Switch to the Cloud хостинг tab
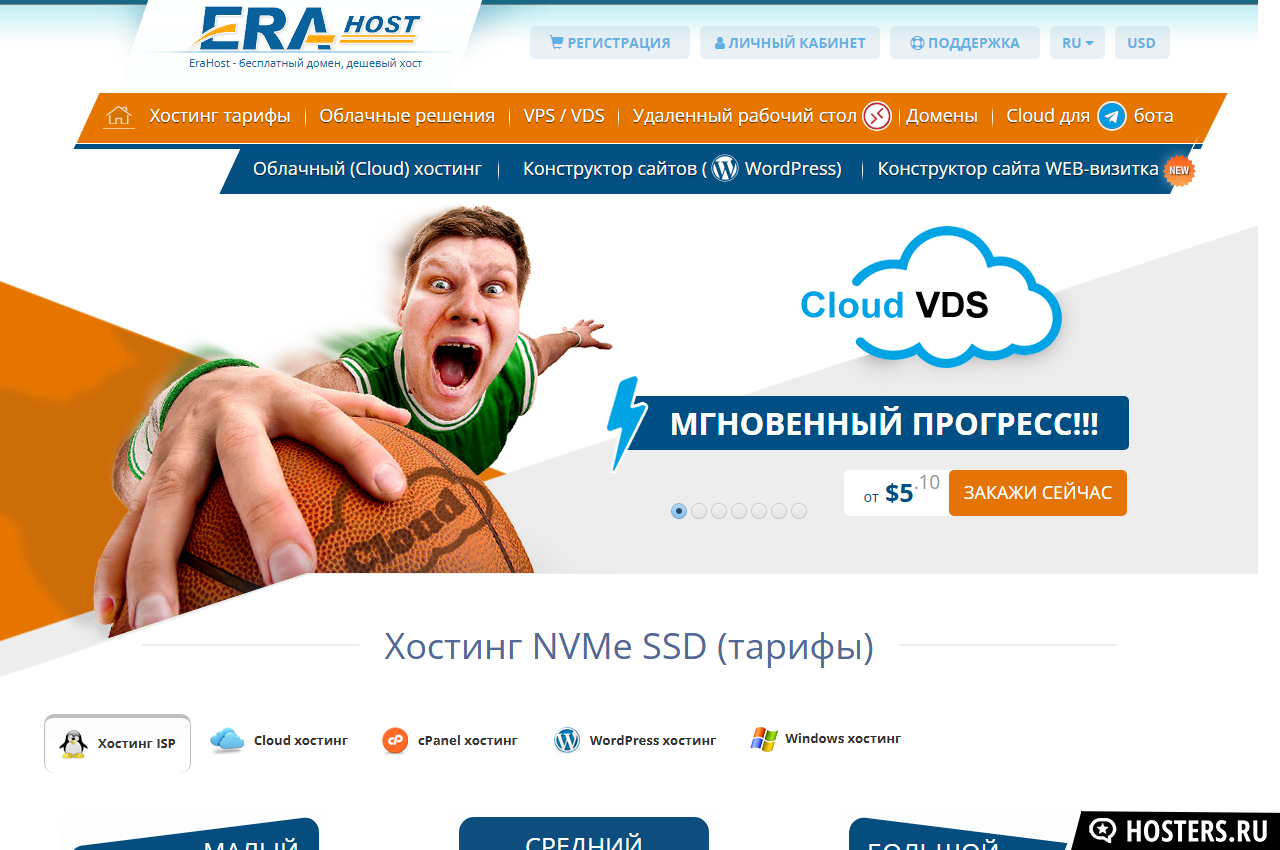Screen dimensions: 1280x850 281,741
